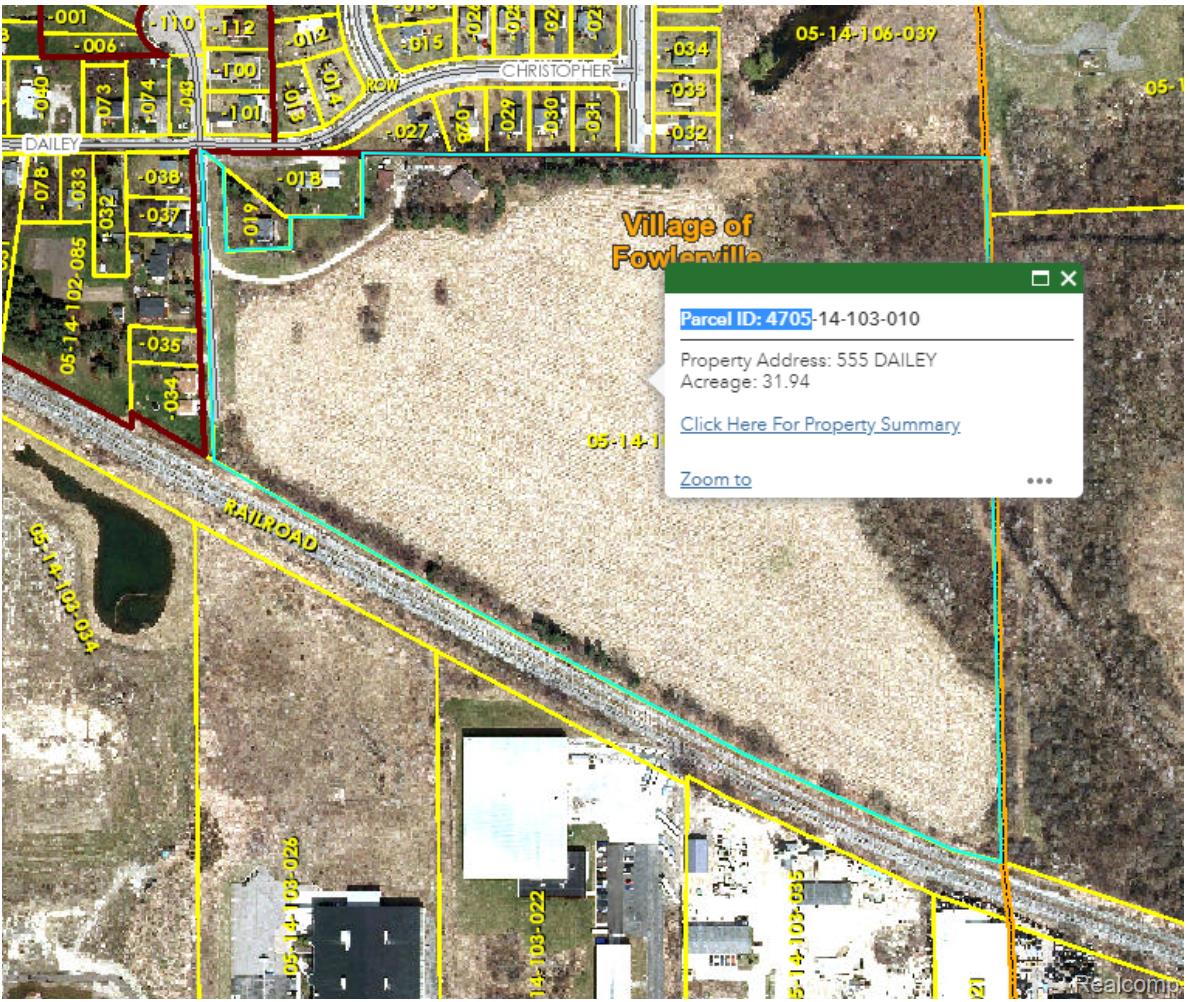
Task: Open the popup's three-dot options menu
Action: pos(1039,481)
